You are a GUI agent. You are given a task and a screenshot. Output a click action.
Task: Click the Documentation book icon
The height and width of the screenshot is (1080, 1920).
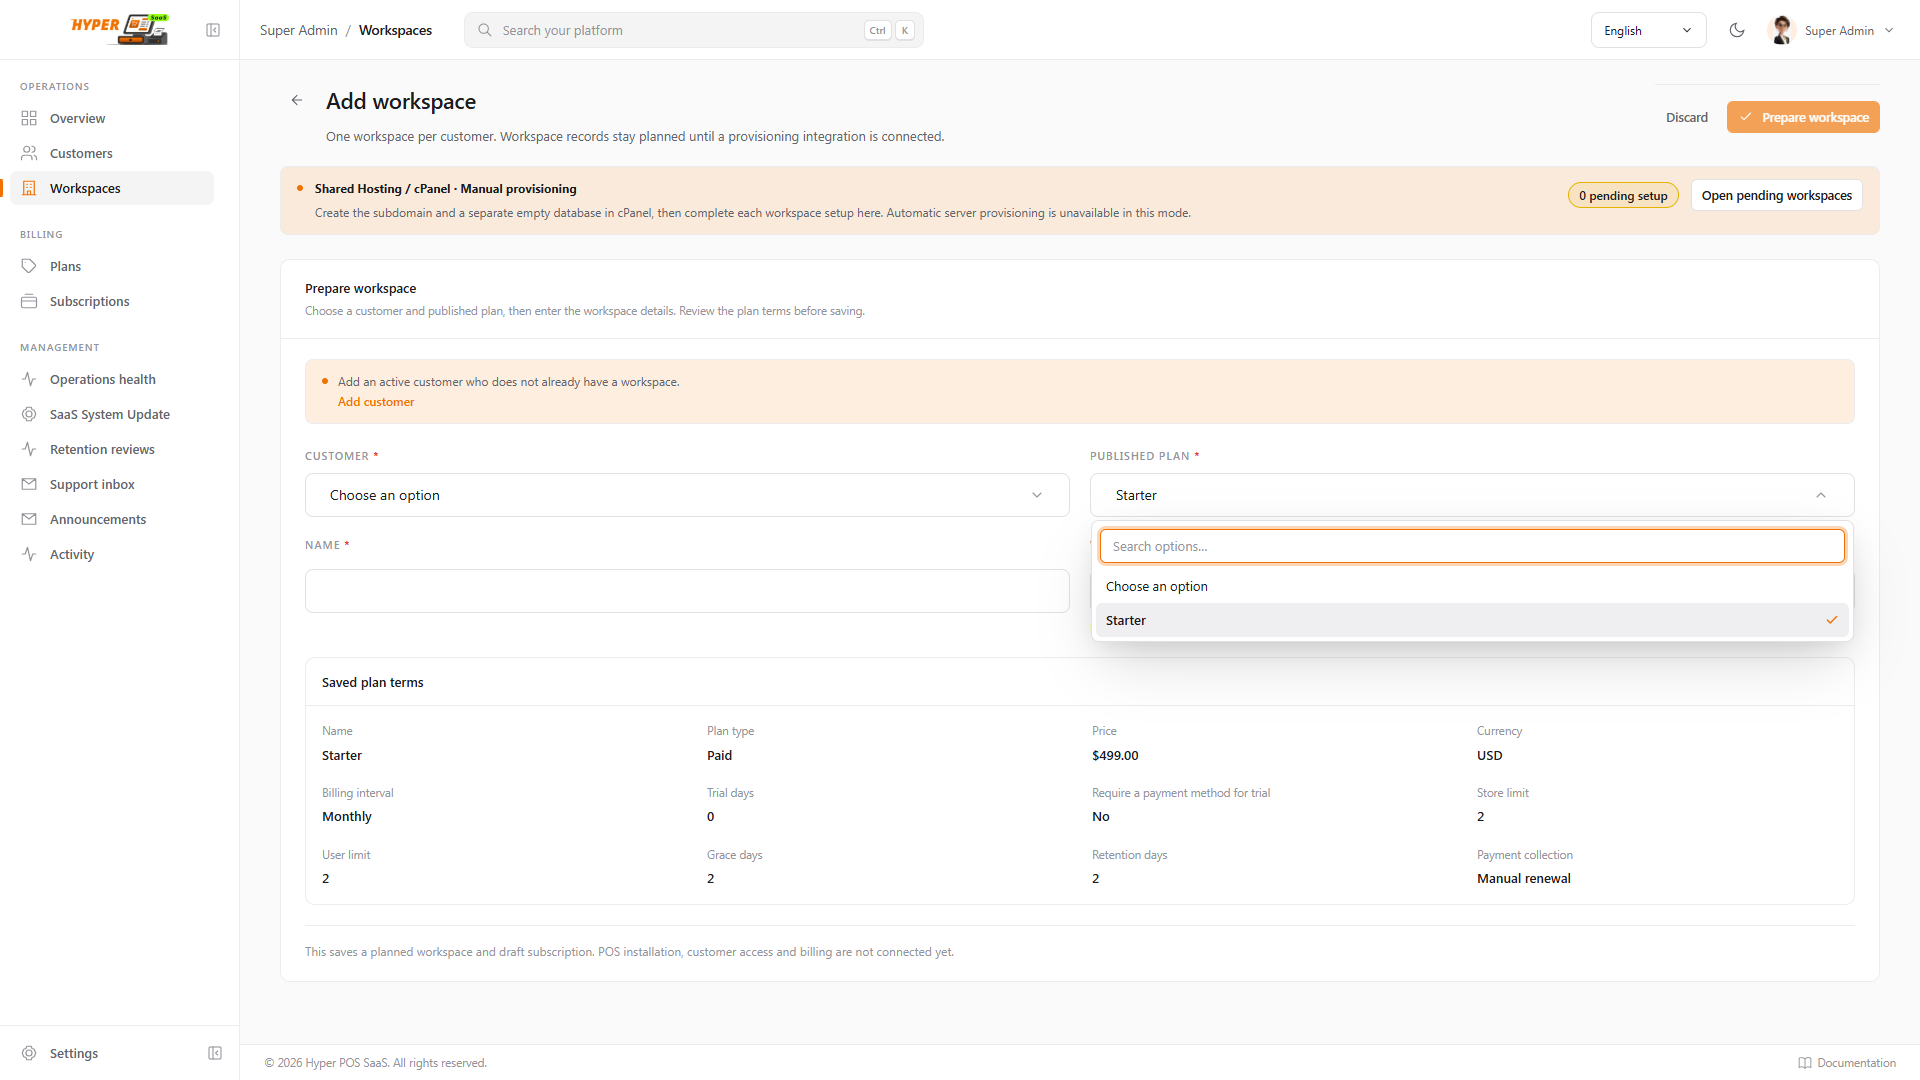pos(1805,1063)
